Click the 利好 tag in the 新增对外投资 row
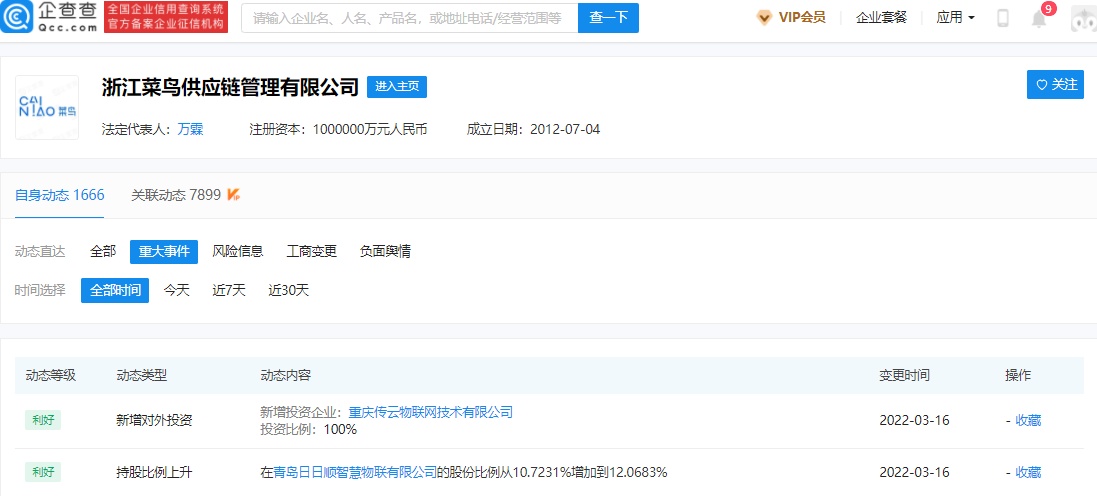 [x=43, y=420]
